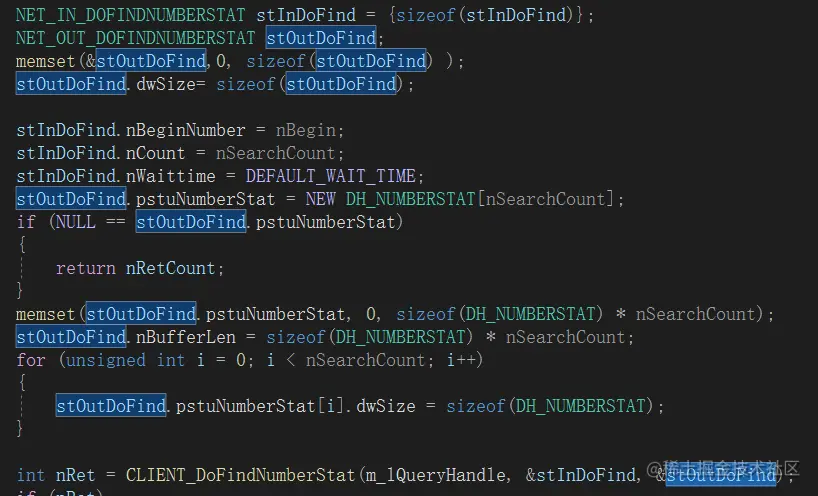Screen dimensions: 818x496
Task: Click the NEW keyword before DH_NUMBERSTAT
Action: [x=320, y=199]
